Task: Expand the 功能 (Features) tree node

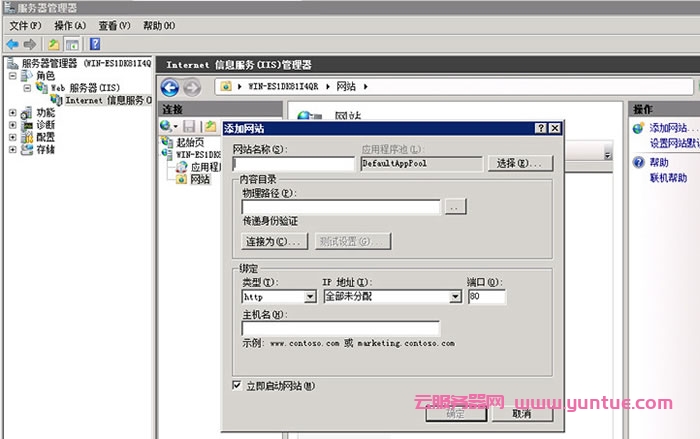Action: click(x=12, y=113)
